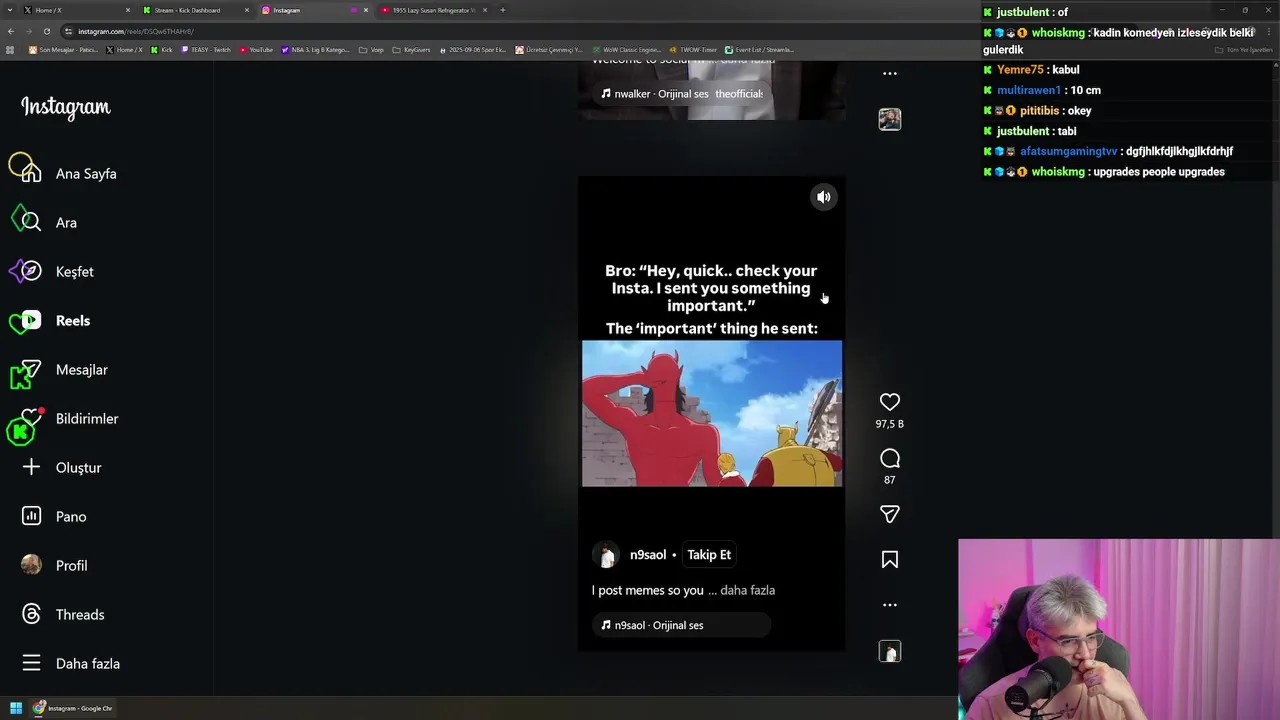The image size is (1280, 720).
Task: Open Instagram home via Ana Sayfa icon
Action: pos(31,174)
